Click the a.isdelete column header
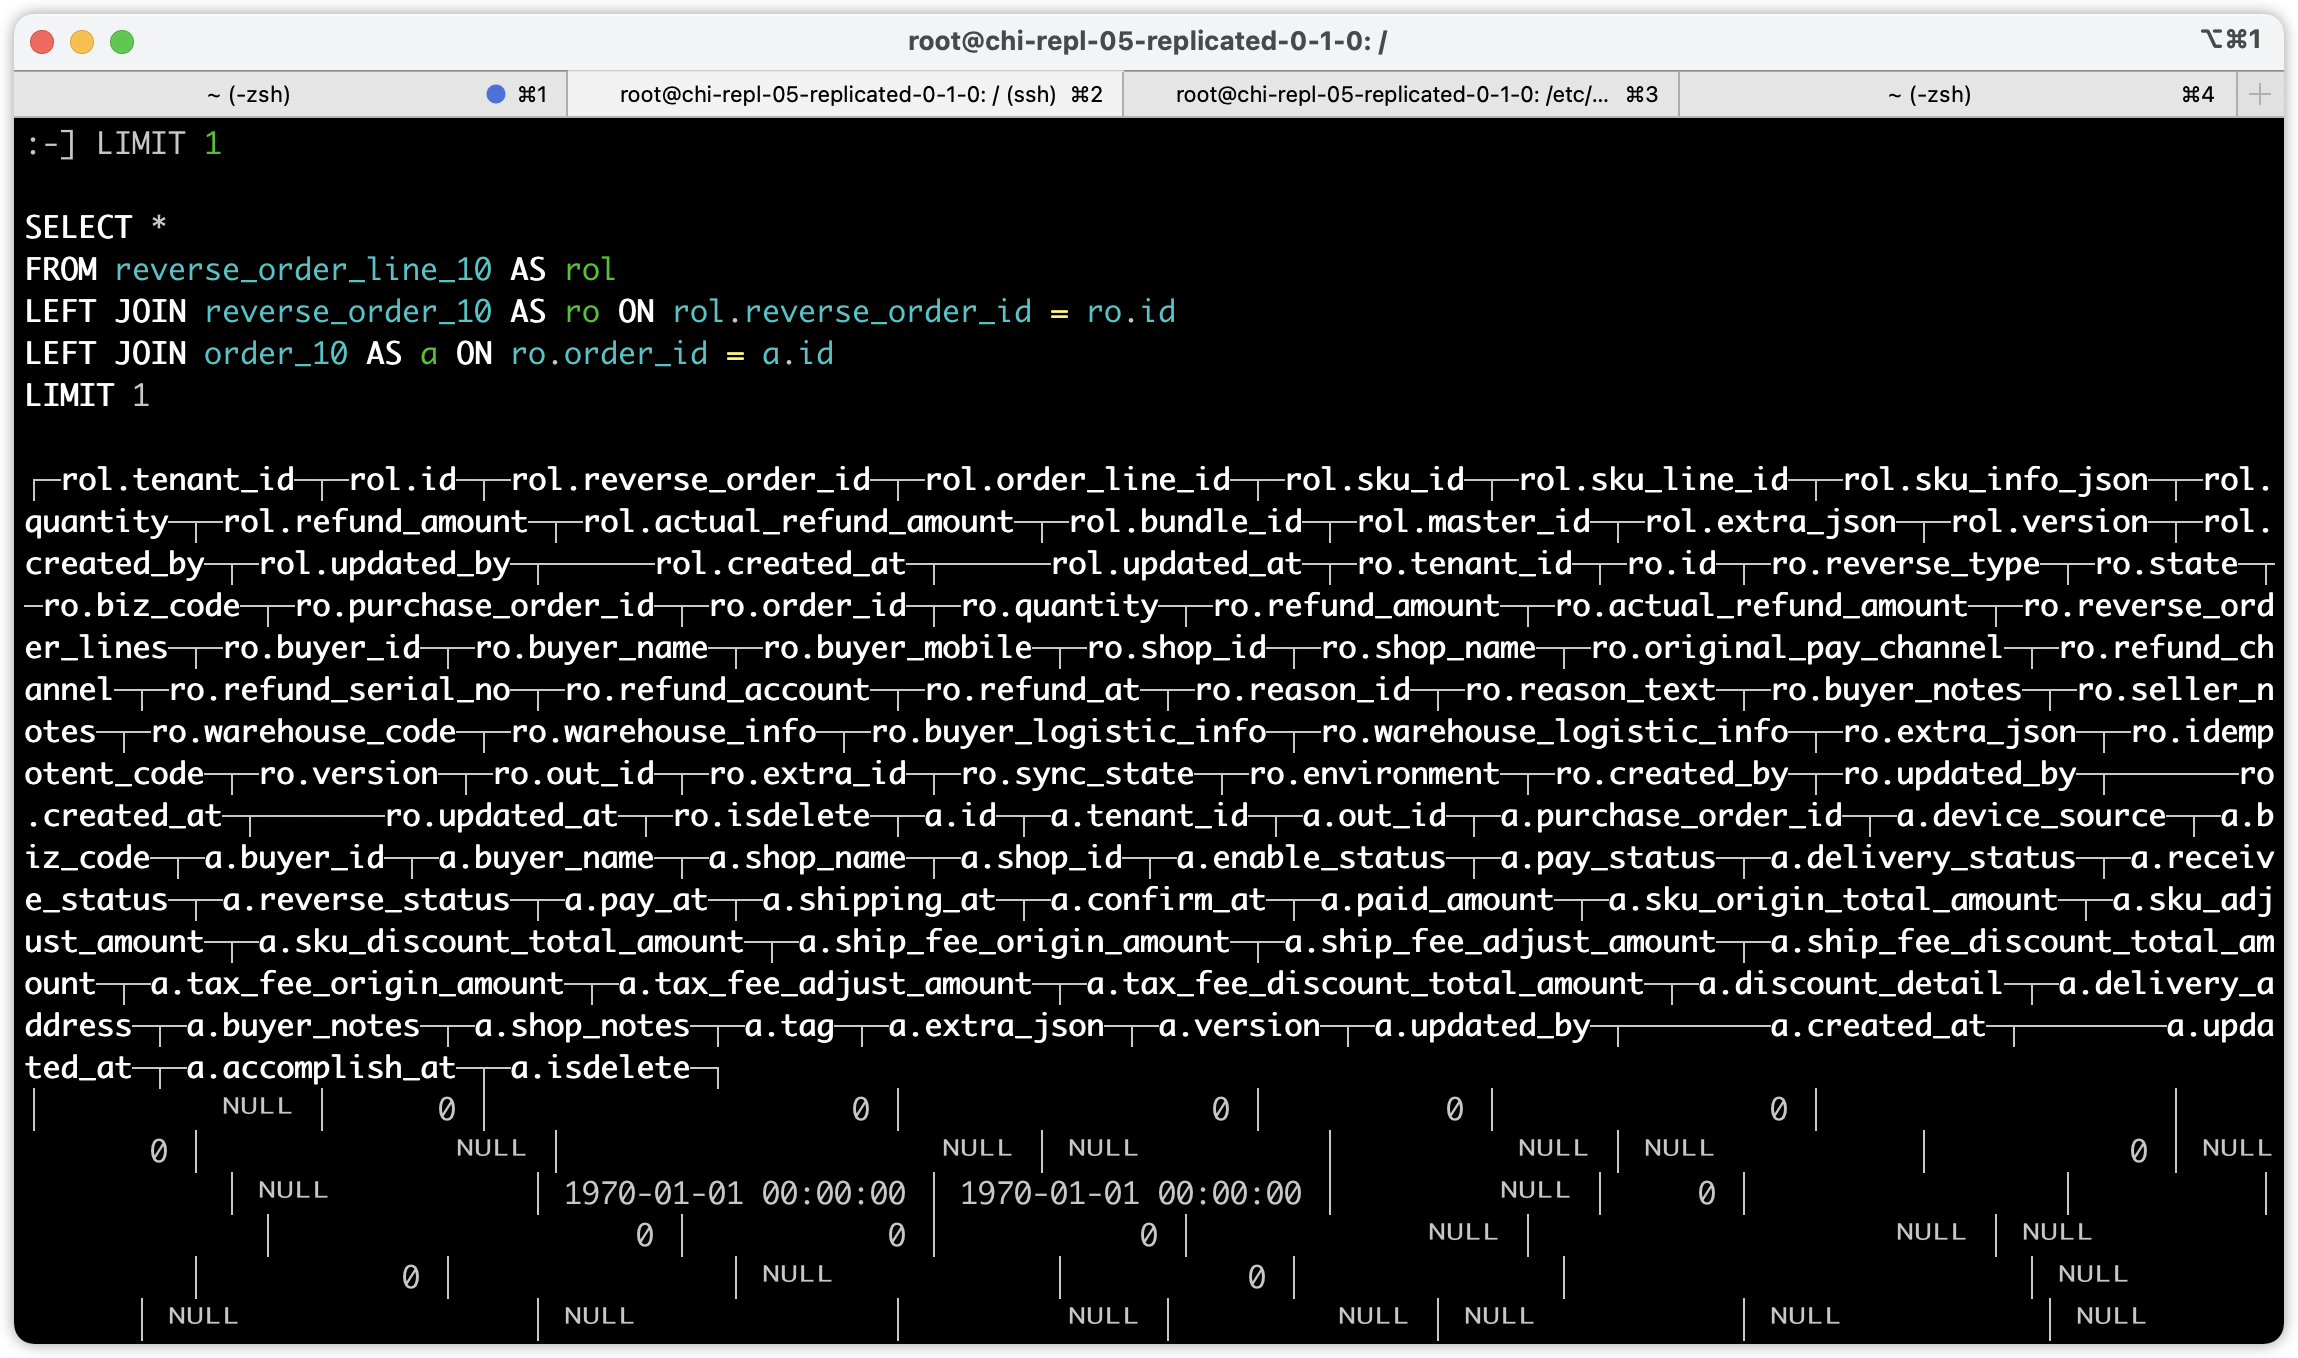 coord(600,1068)
